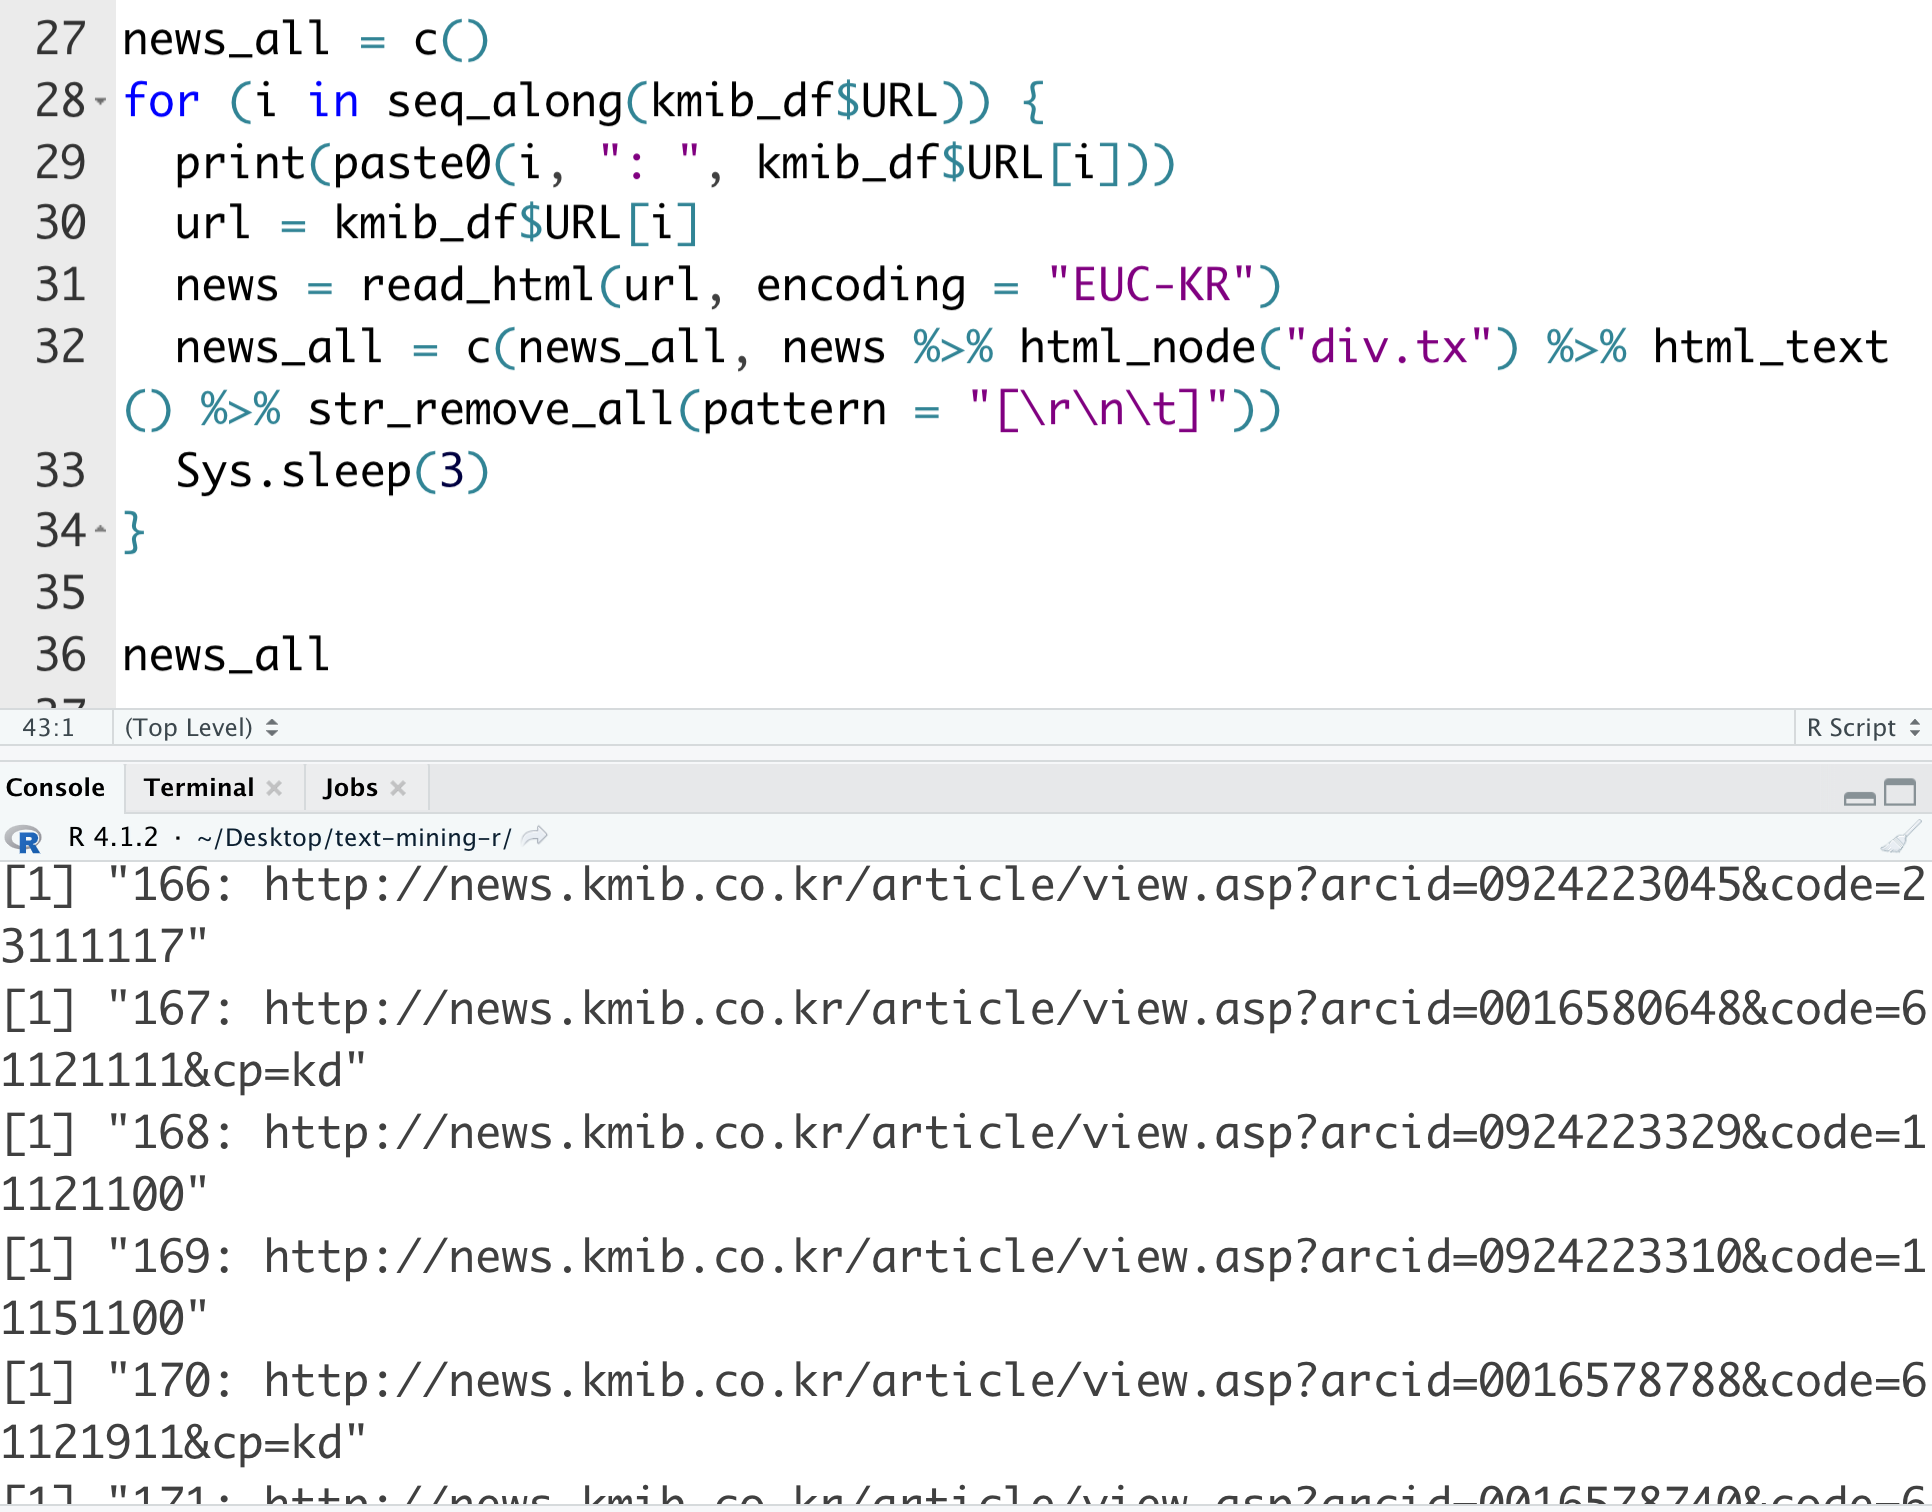Click line number 36 in the gutter
Image resolution: width=1932 pixels, height=1512 pixels.
[60, 655]
